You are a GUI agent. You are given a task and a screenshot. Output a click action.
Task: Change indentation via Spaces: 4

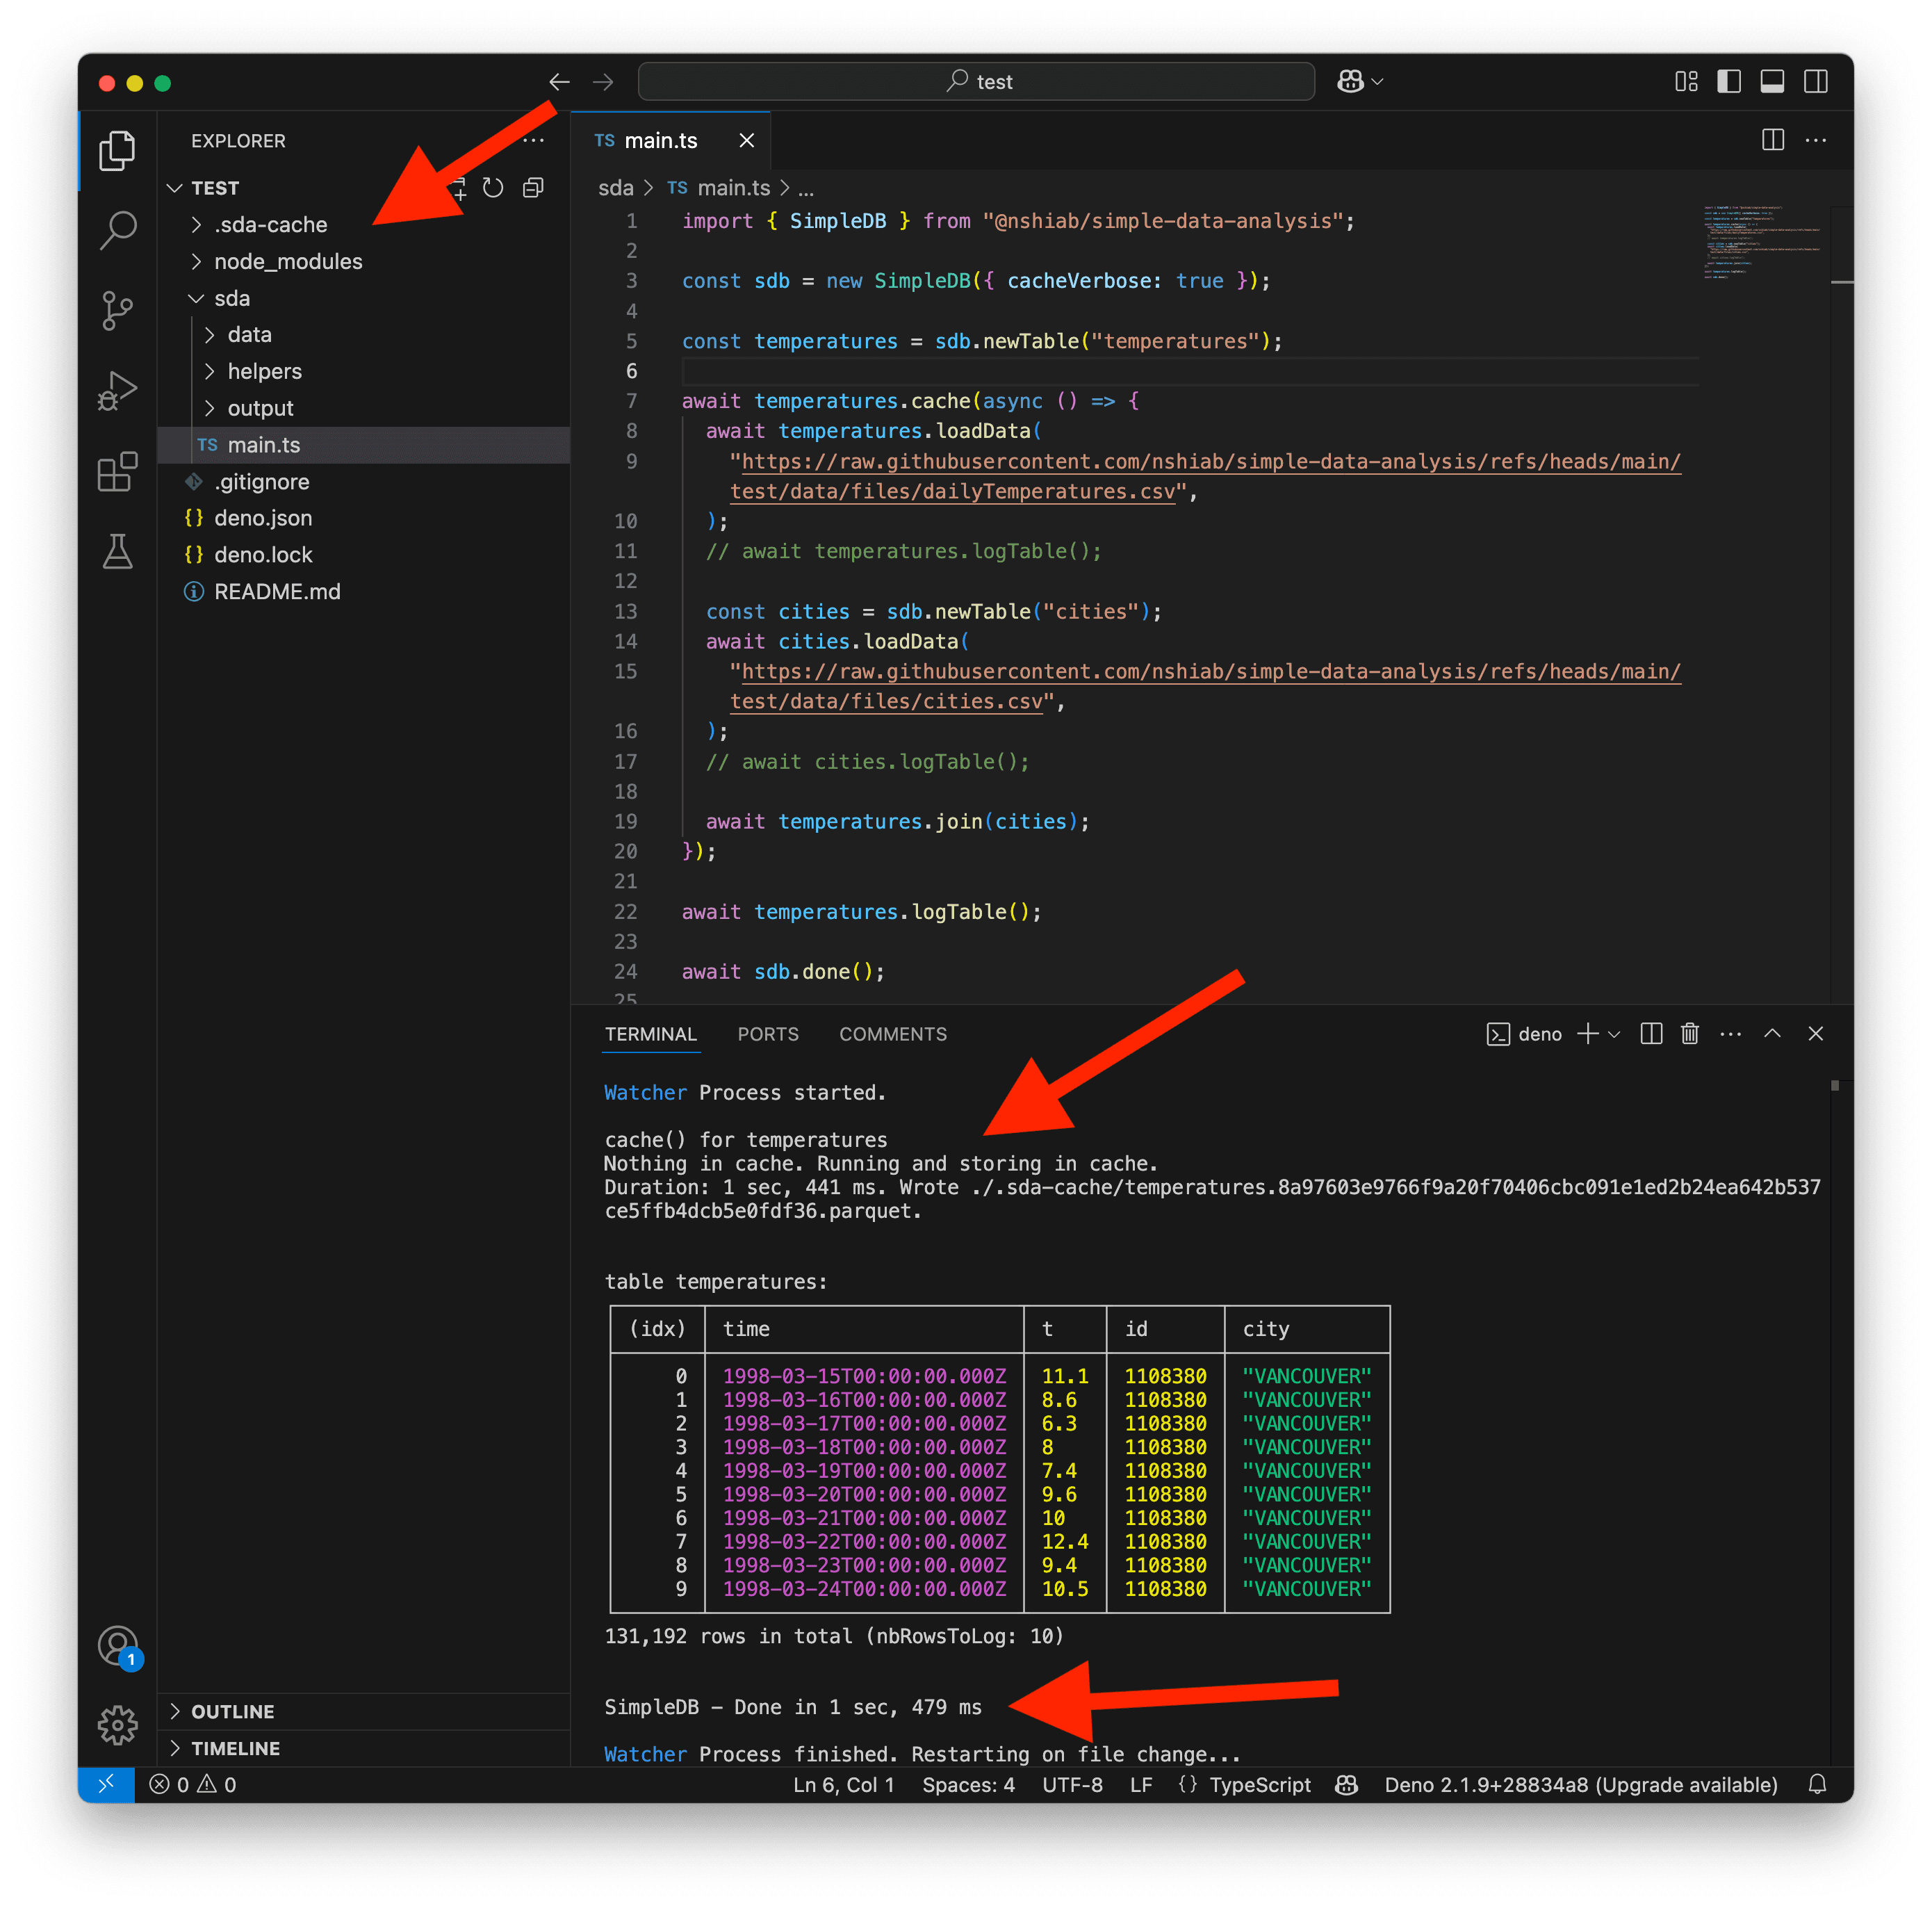coord(968,1785)
